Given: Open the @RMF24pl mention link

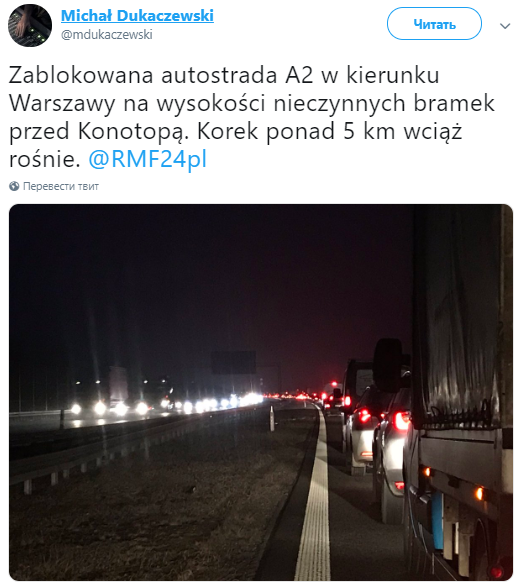Looking at the screenshot, I should pyautogui.click(x=147, y=159).
